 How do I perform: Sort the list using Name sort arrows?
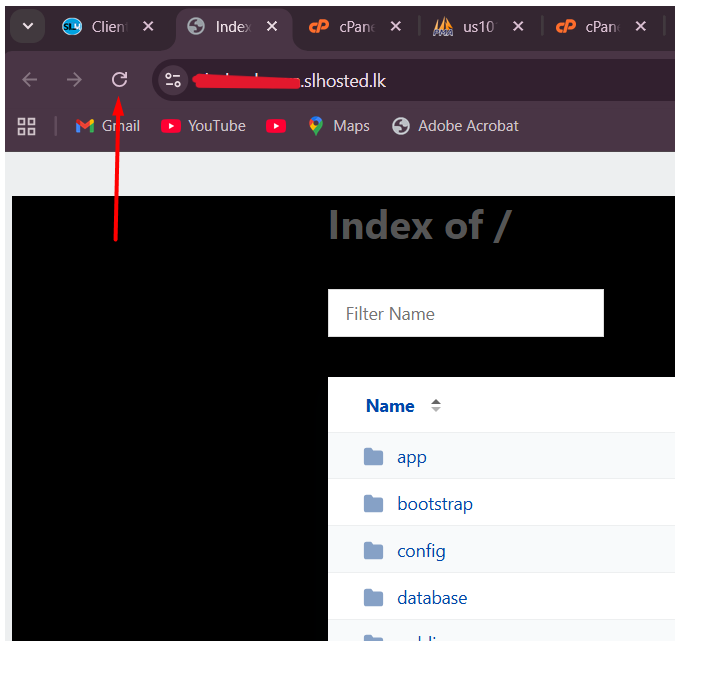[x=435, y=406]
